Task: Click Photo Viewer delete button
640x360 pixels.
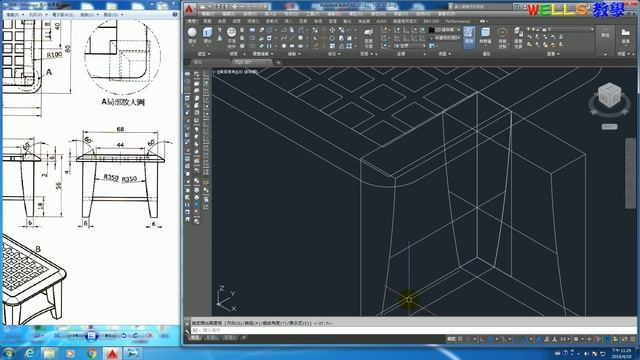Action: click(x=150, y=336)
